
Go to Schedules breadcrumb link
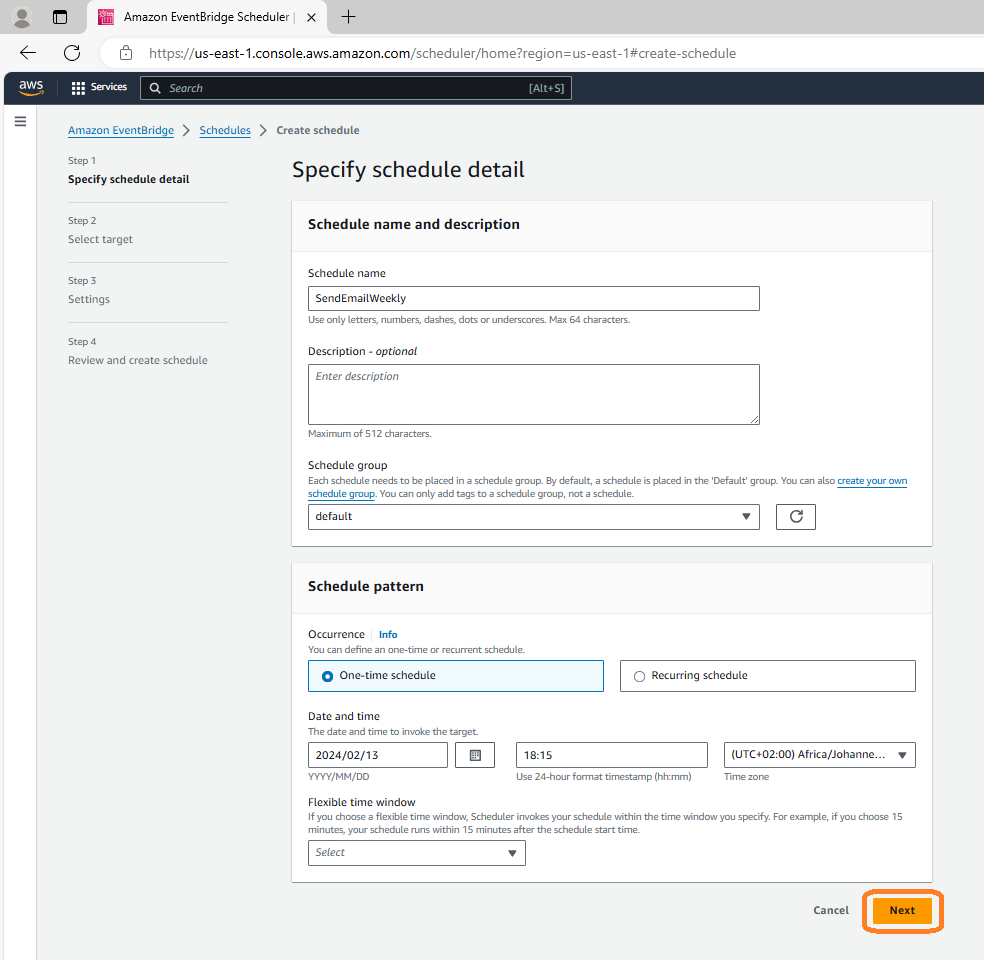[225, 130]
